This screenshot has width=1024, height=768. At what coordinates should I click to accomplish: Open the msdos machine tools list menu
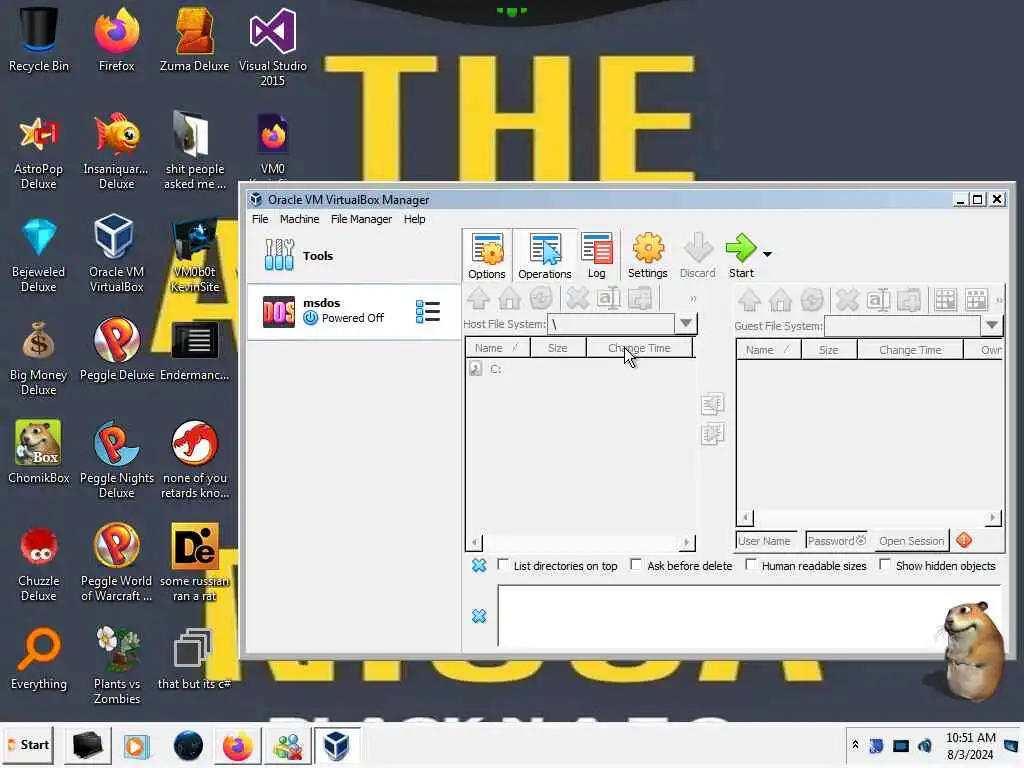coord(428,312)
